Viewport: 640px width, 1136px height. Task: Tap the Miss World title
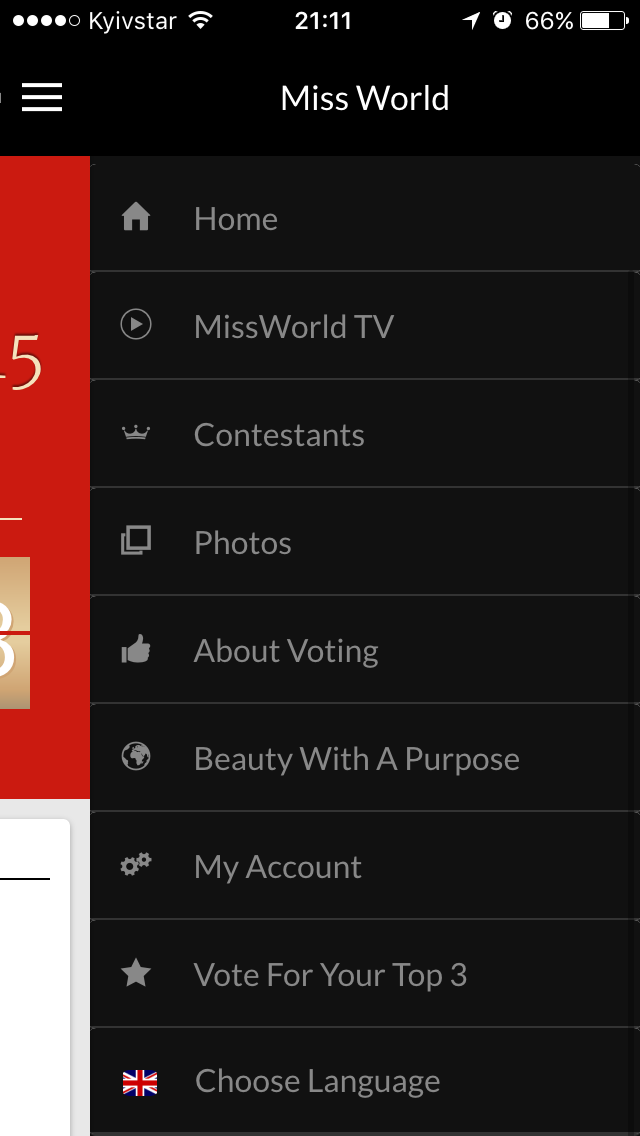coord(365,98)
